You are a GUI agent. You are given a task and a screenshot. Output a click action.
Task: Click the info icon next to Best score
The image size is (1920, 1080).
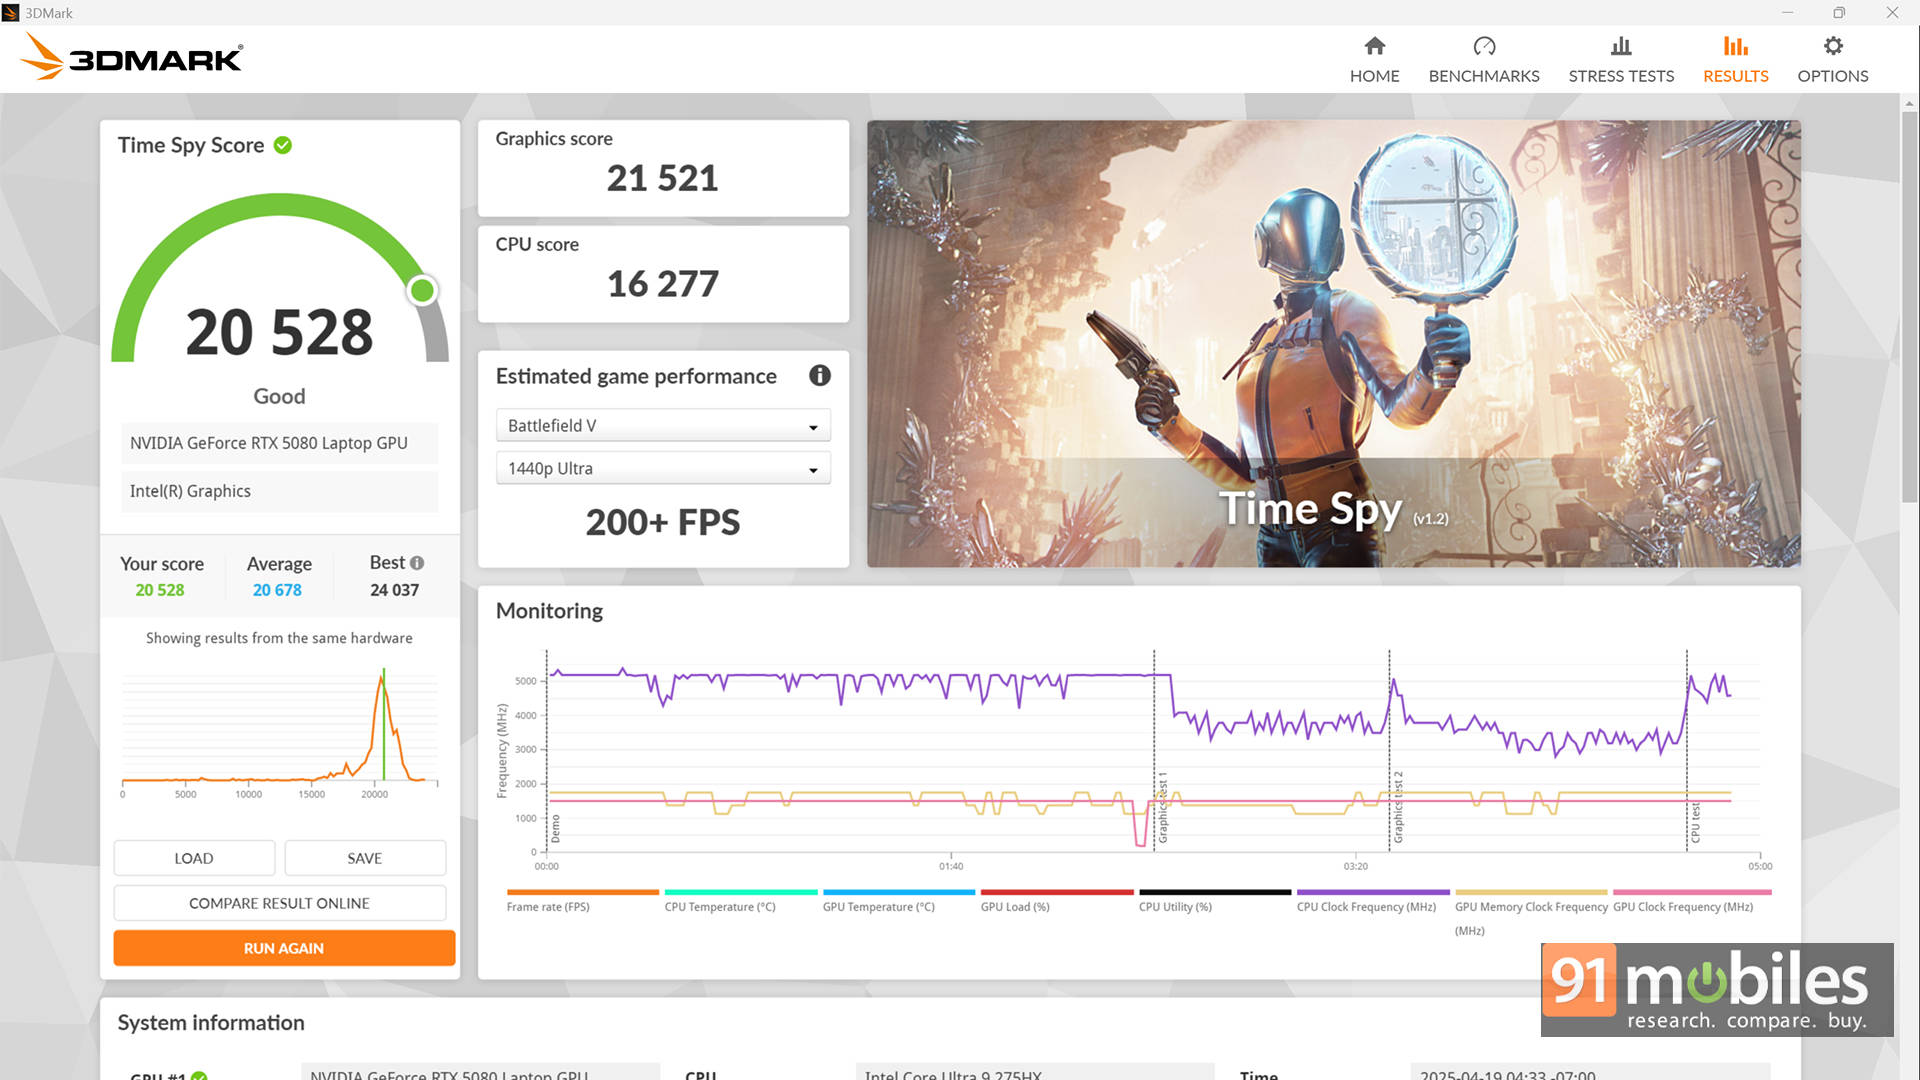click(417, 563)
